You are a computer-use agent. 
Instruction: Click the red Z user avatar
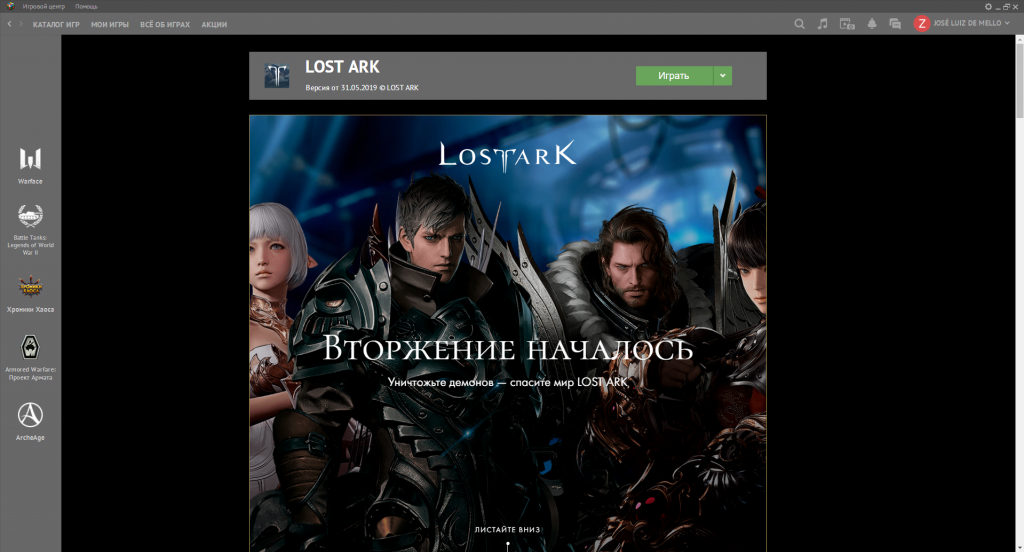click(921, 24)
